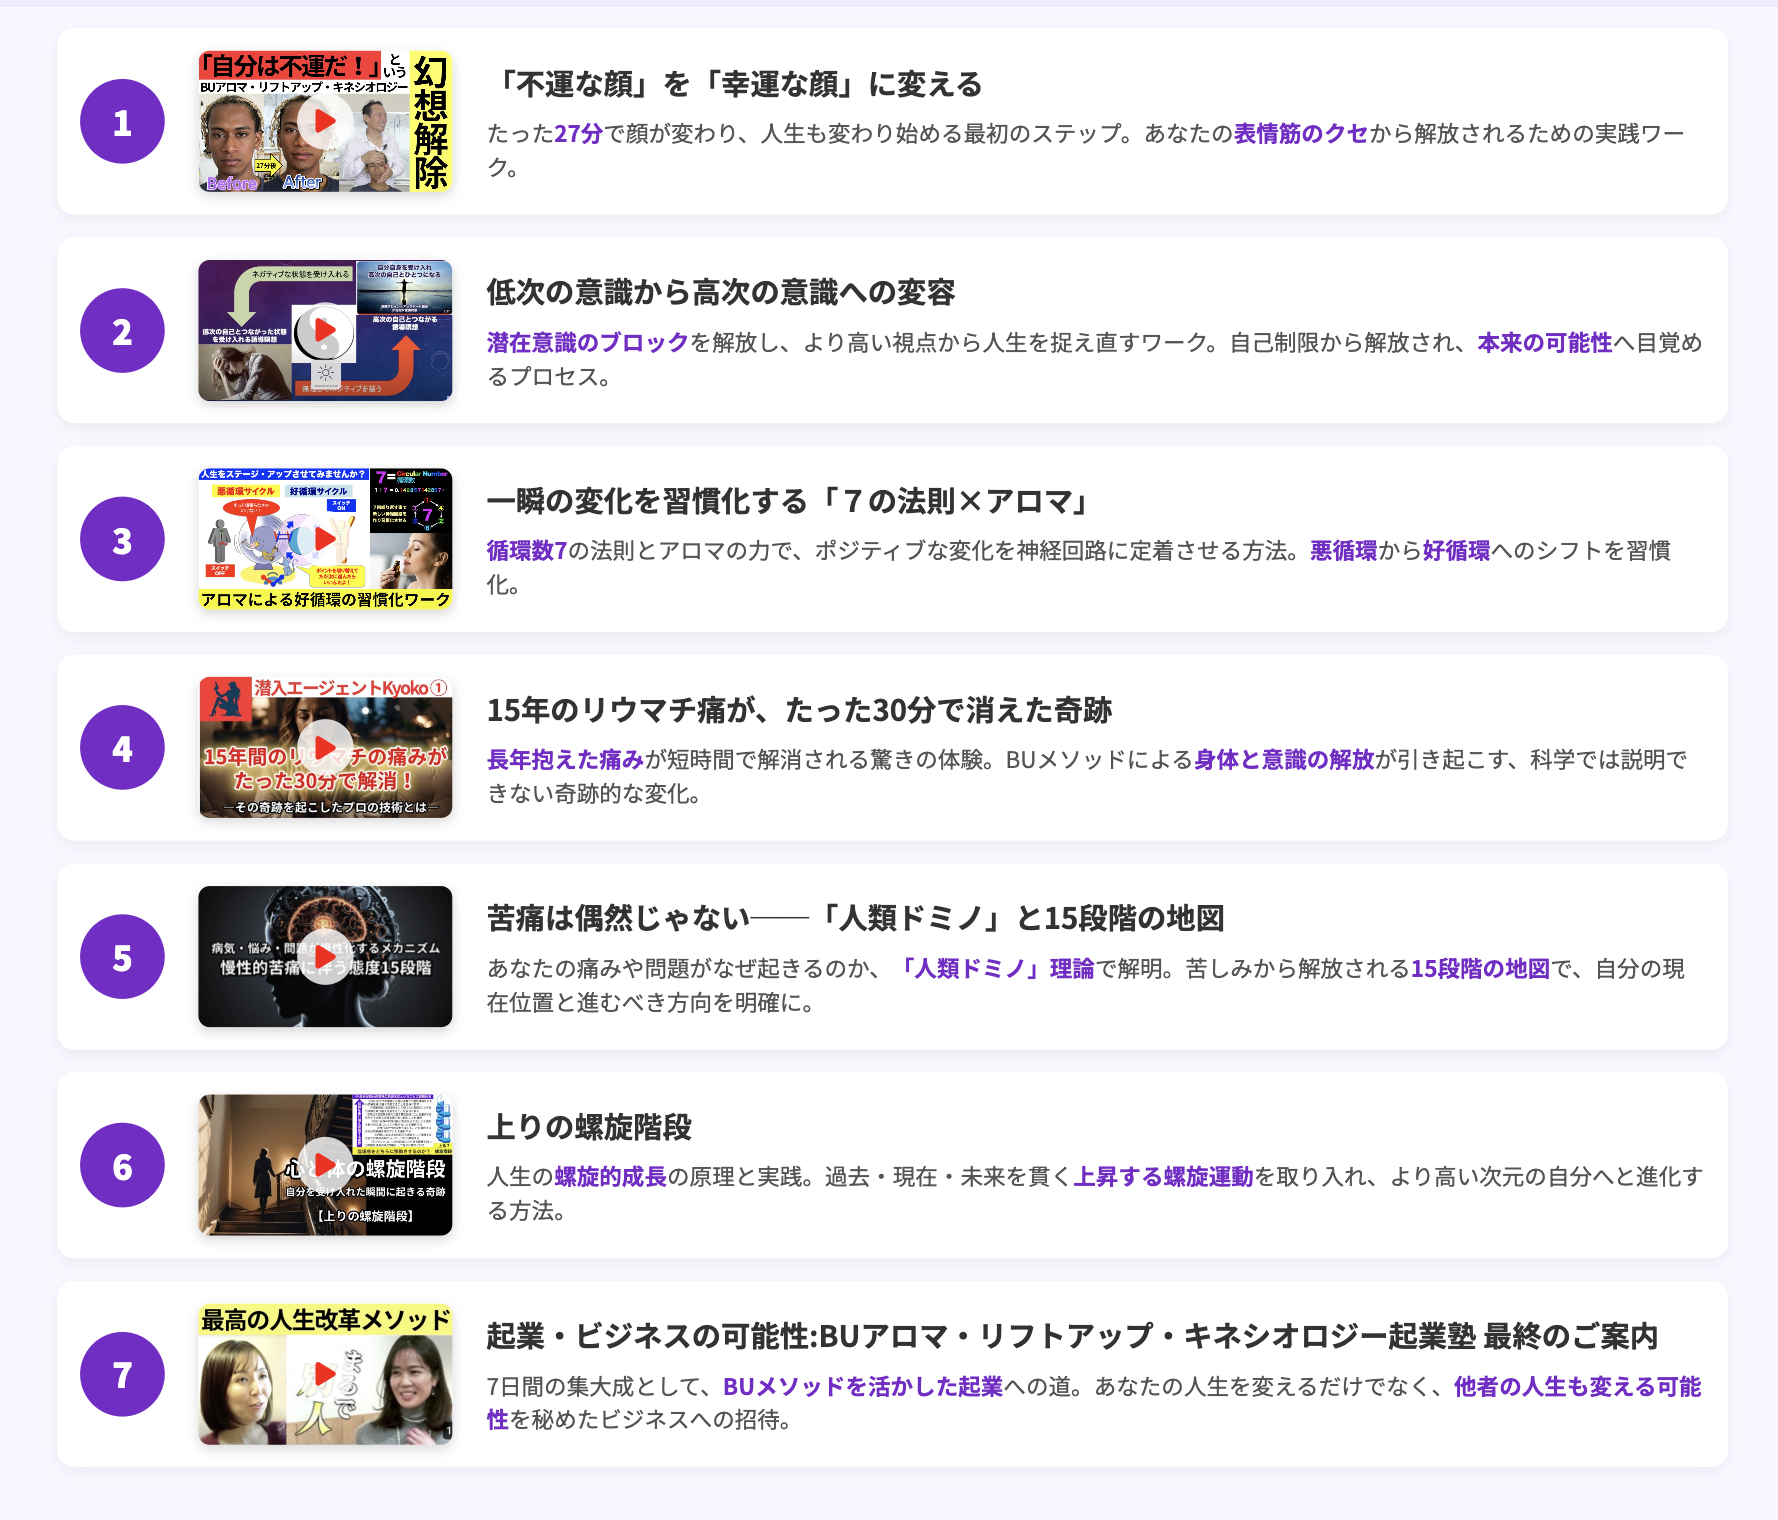Play the aroma cycle video in lesson 3

[325, 539]
